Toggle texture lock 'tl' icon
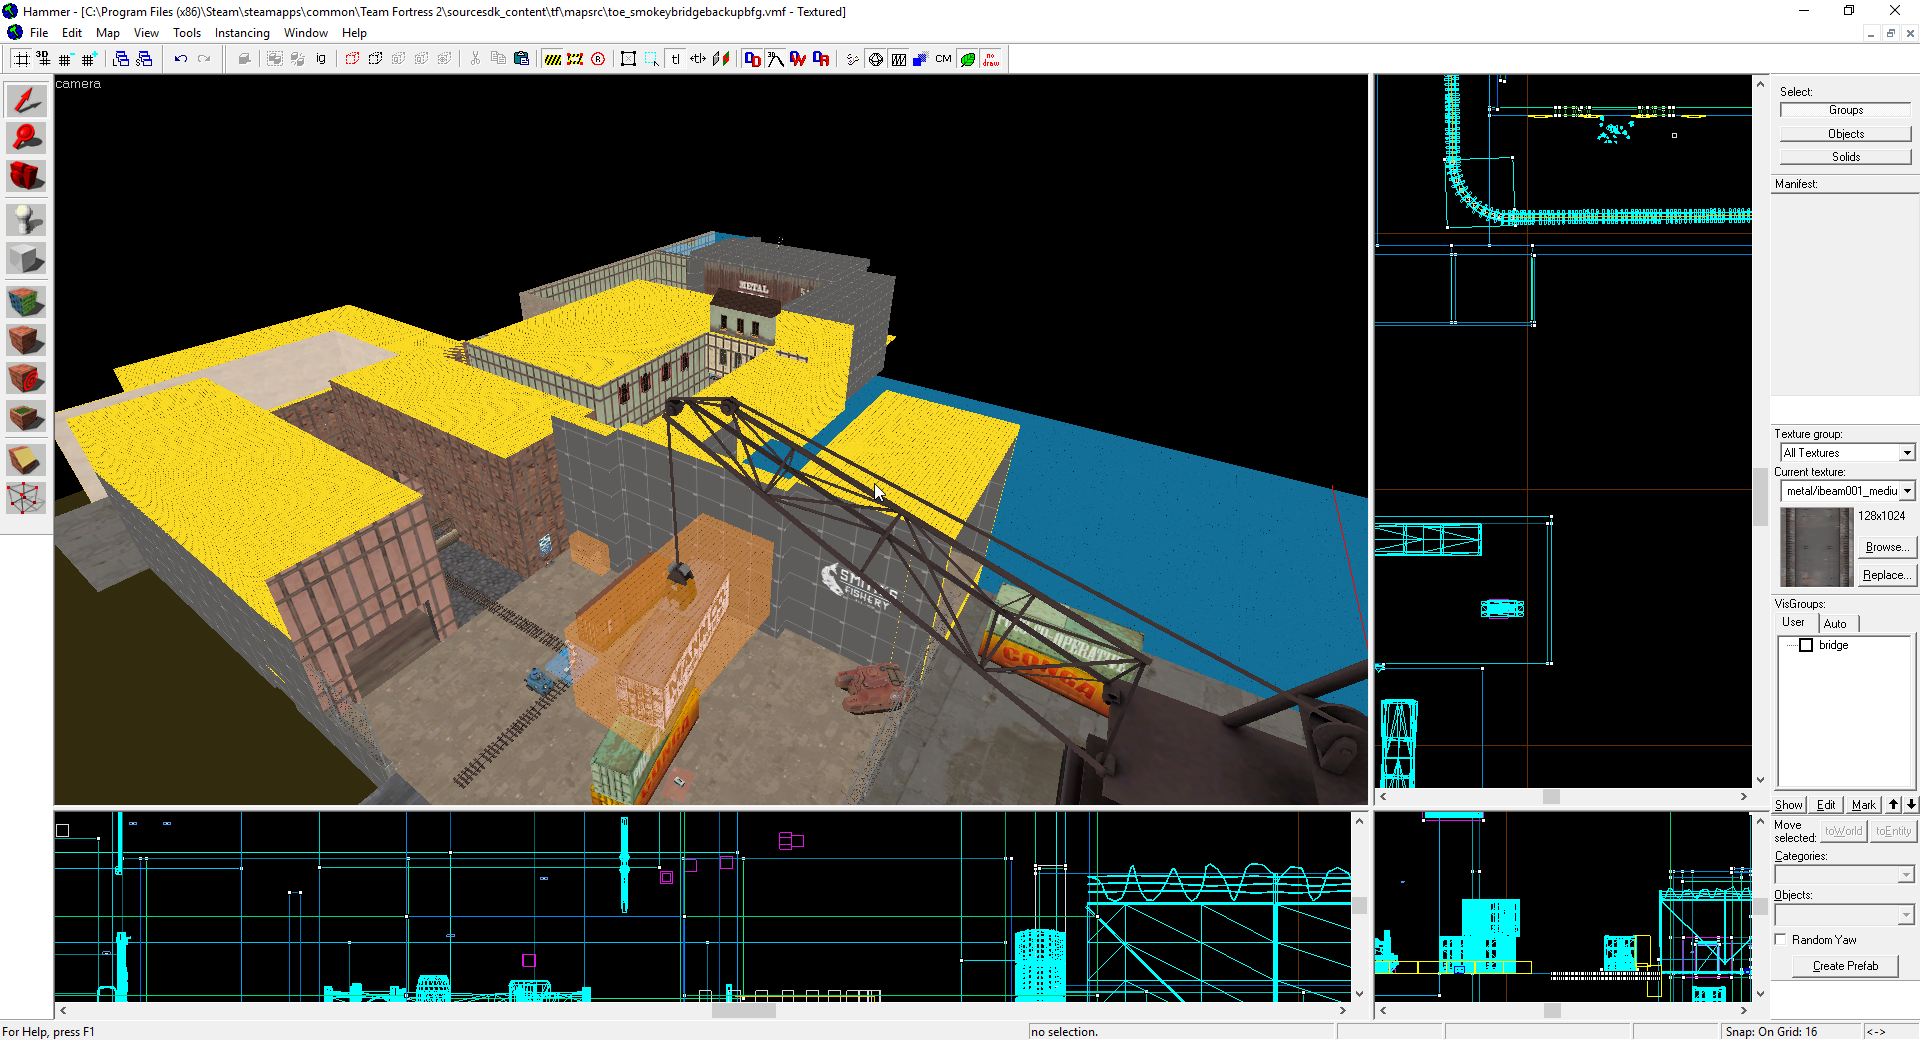The width and height of the screenshot is (1920, 1040). click(x=675, y=59)
